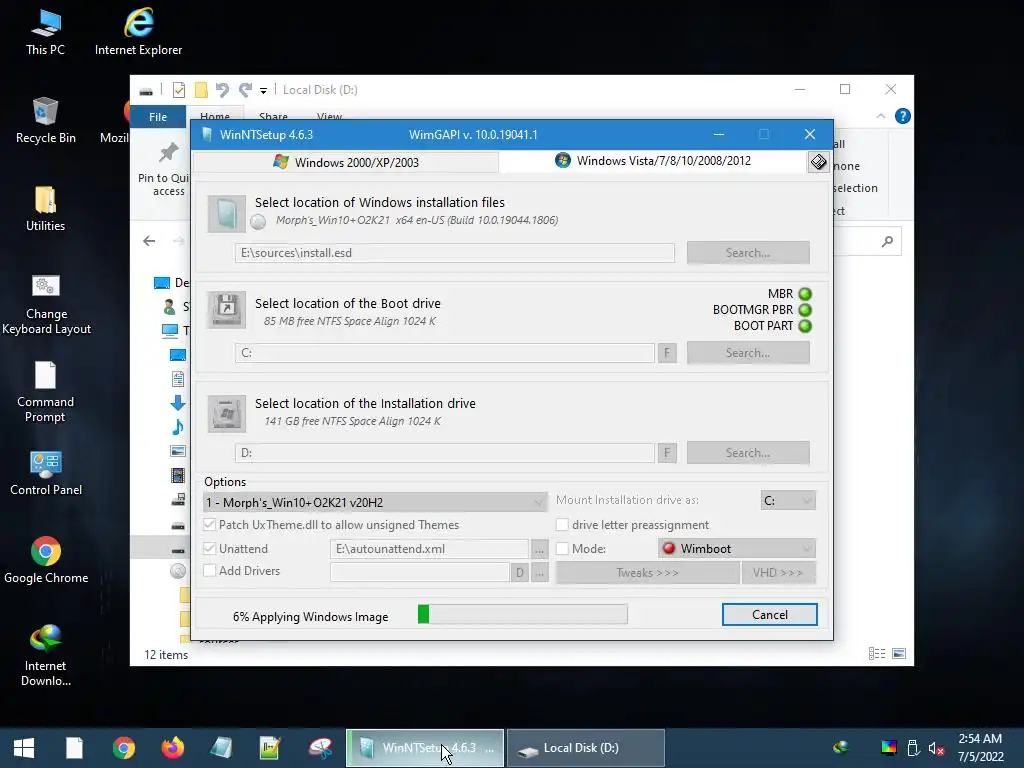Click Search button for Installation drive
Image resolution: width=1024 pixels, height=768 pixels.
(x=748, y=453)
